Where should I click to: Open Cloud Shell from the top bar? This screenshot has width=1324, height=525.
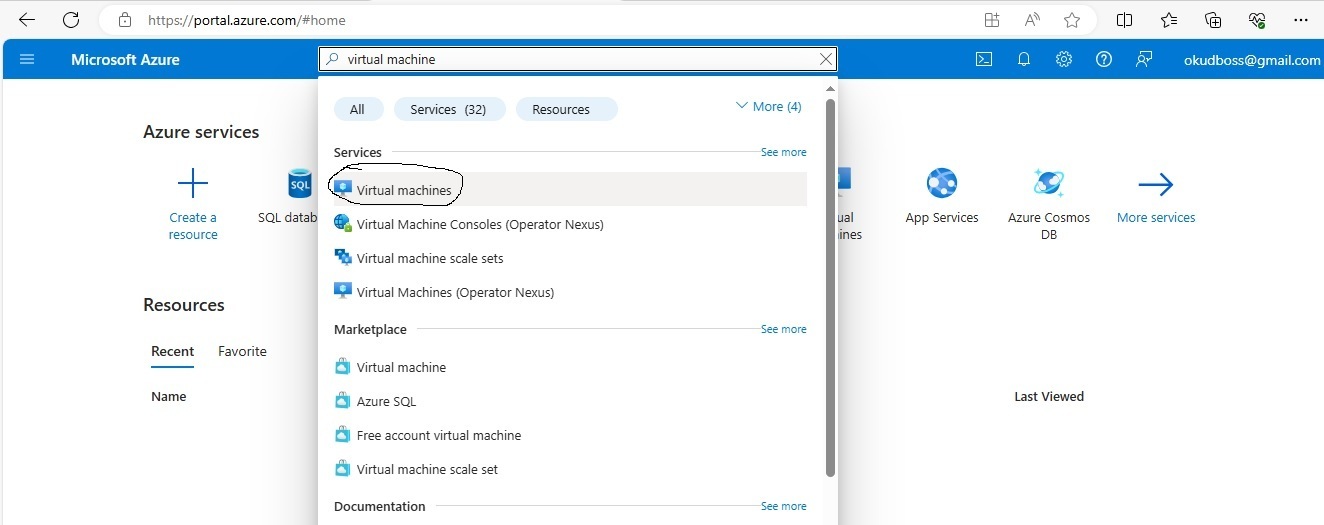pos(984,59)
